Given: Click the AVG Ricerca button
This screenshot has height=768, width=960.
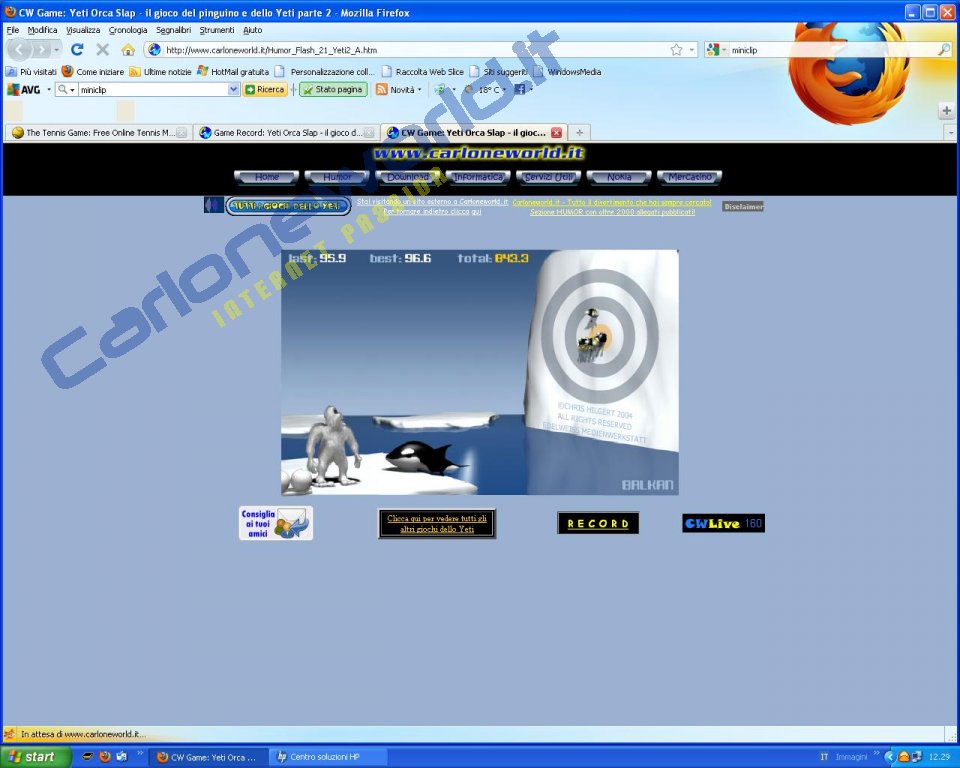Looking at the screenshot, I should [264, 89].
